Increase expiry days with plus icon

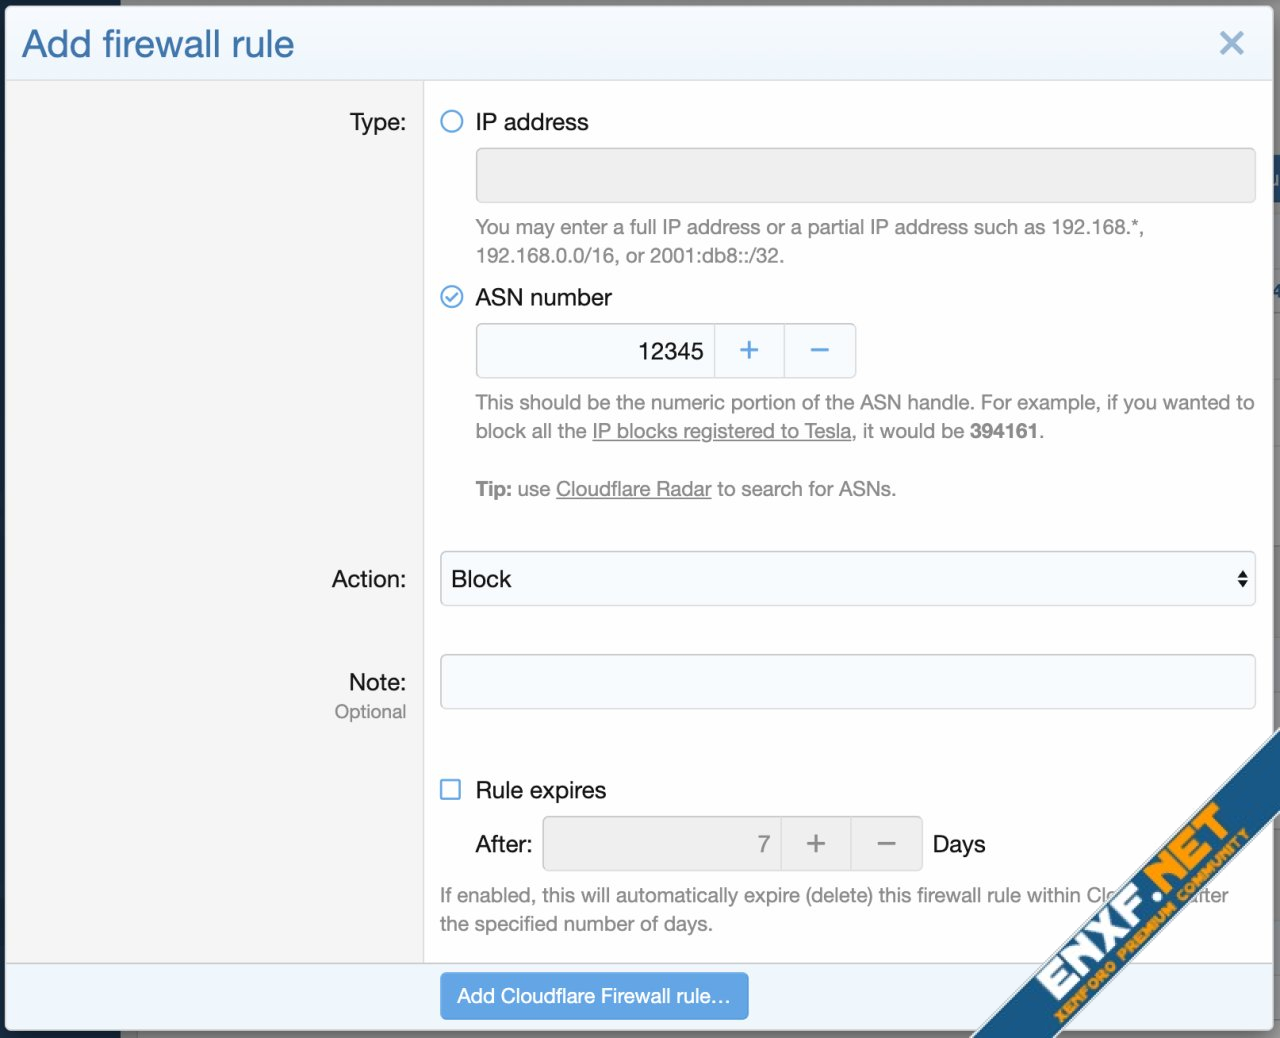click(816, 844)
